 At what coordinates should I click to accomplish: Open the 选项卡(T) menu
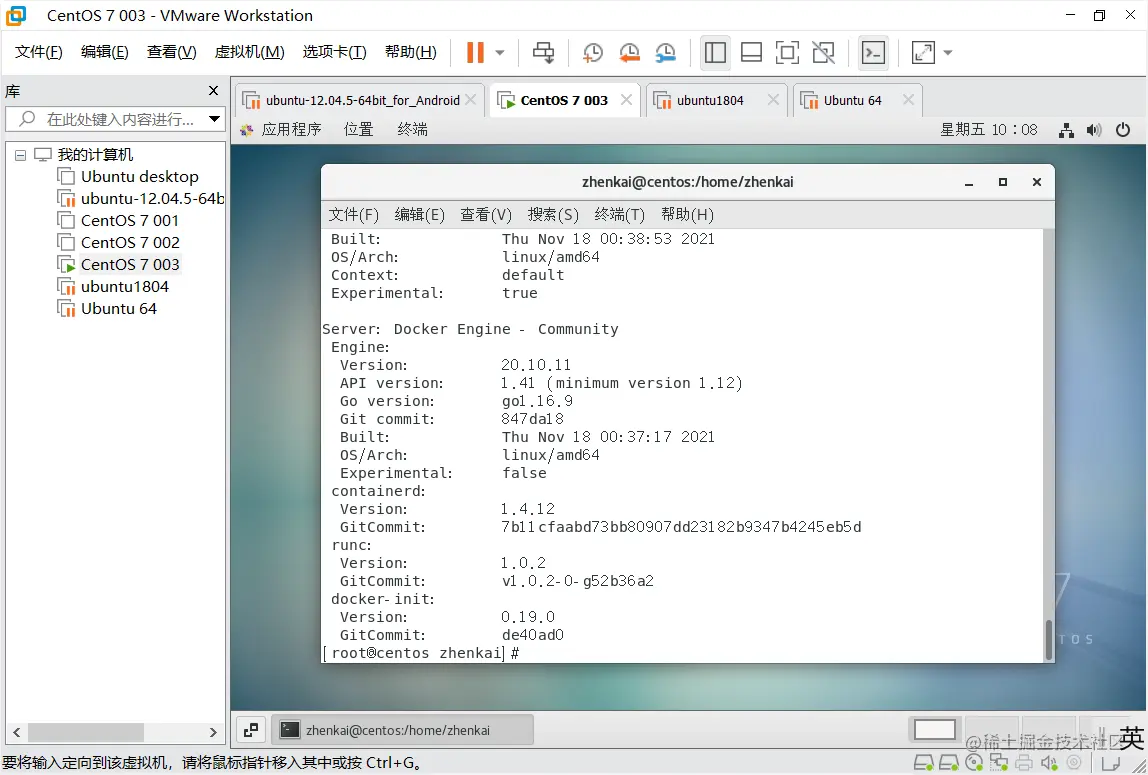pos(335,52)
